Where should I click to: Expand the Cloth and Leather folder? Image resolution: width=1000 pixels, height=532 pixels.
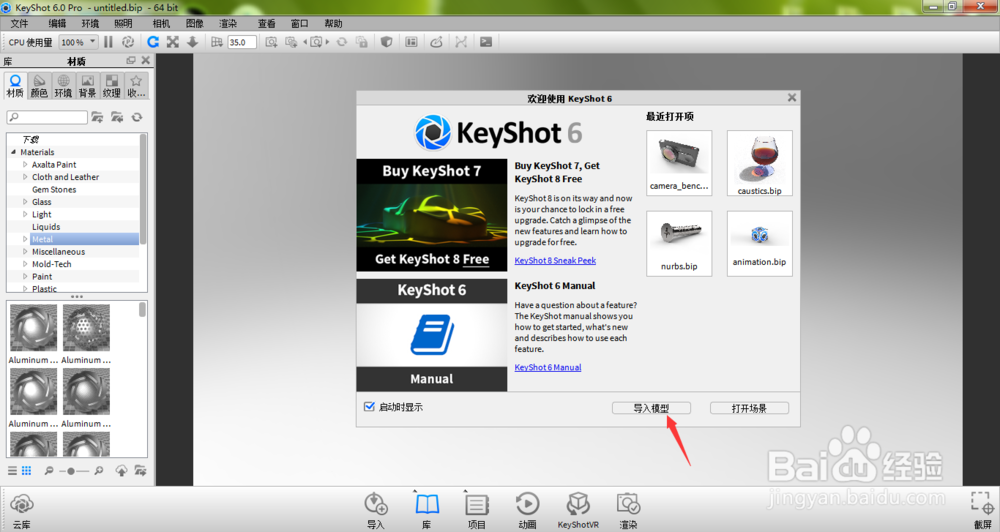click(25, 177)
